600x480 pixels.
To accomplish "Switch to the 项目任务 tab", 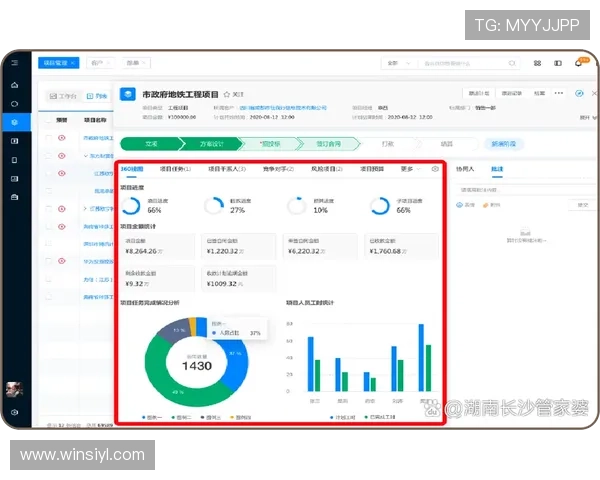I will click(x=179, y=169).
